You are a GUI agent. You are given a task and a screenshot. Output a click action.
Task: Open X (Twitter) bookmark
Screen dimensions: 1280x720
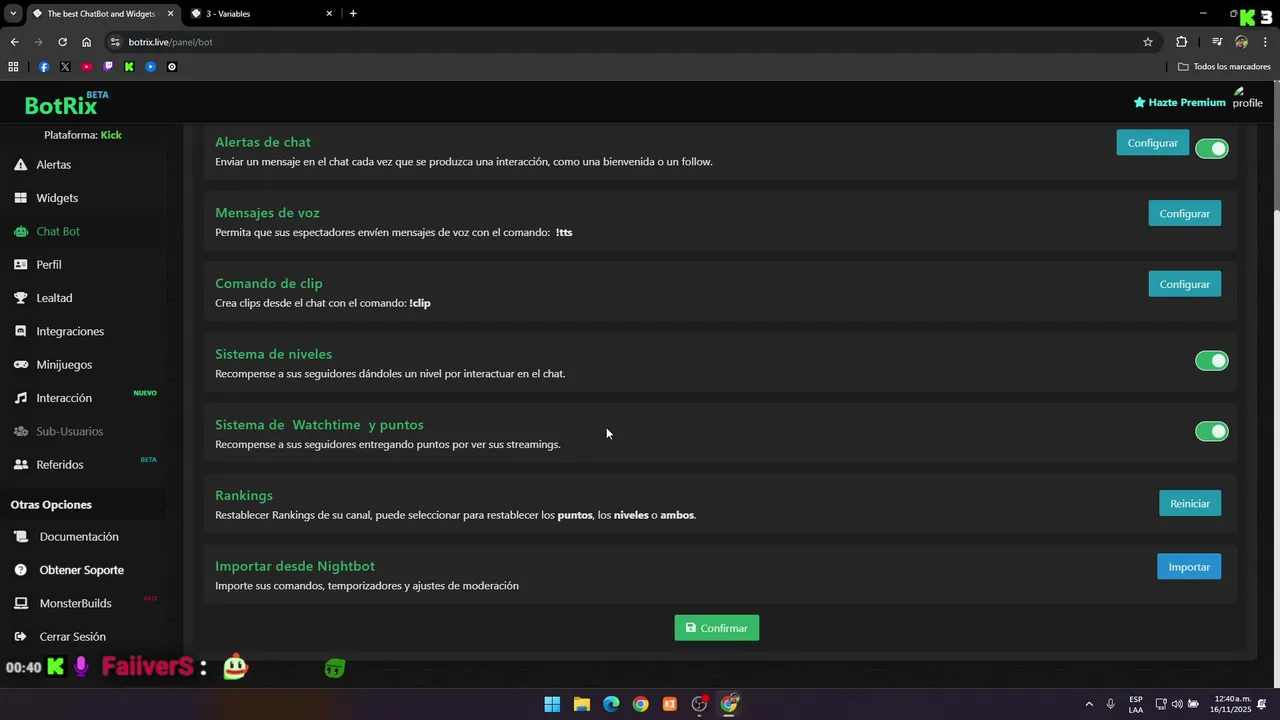pos(65,67)
